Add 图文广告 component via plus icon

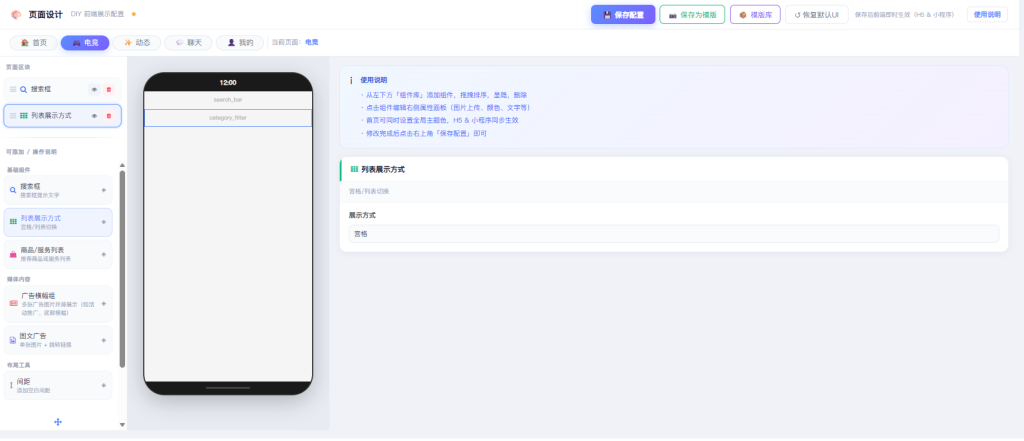tap(103, 340)
